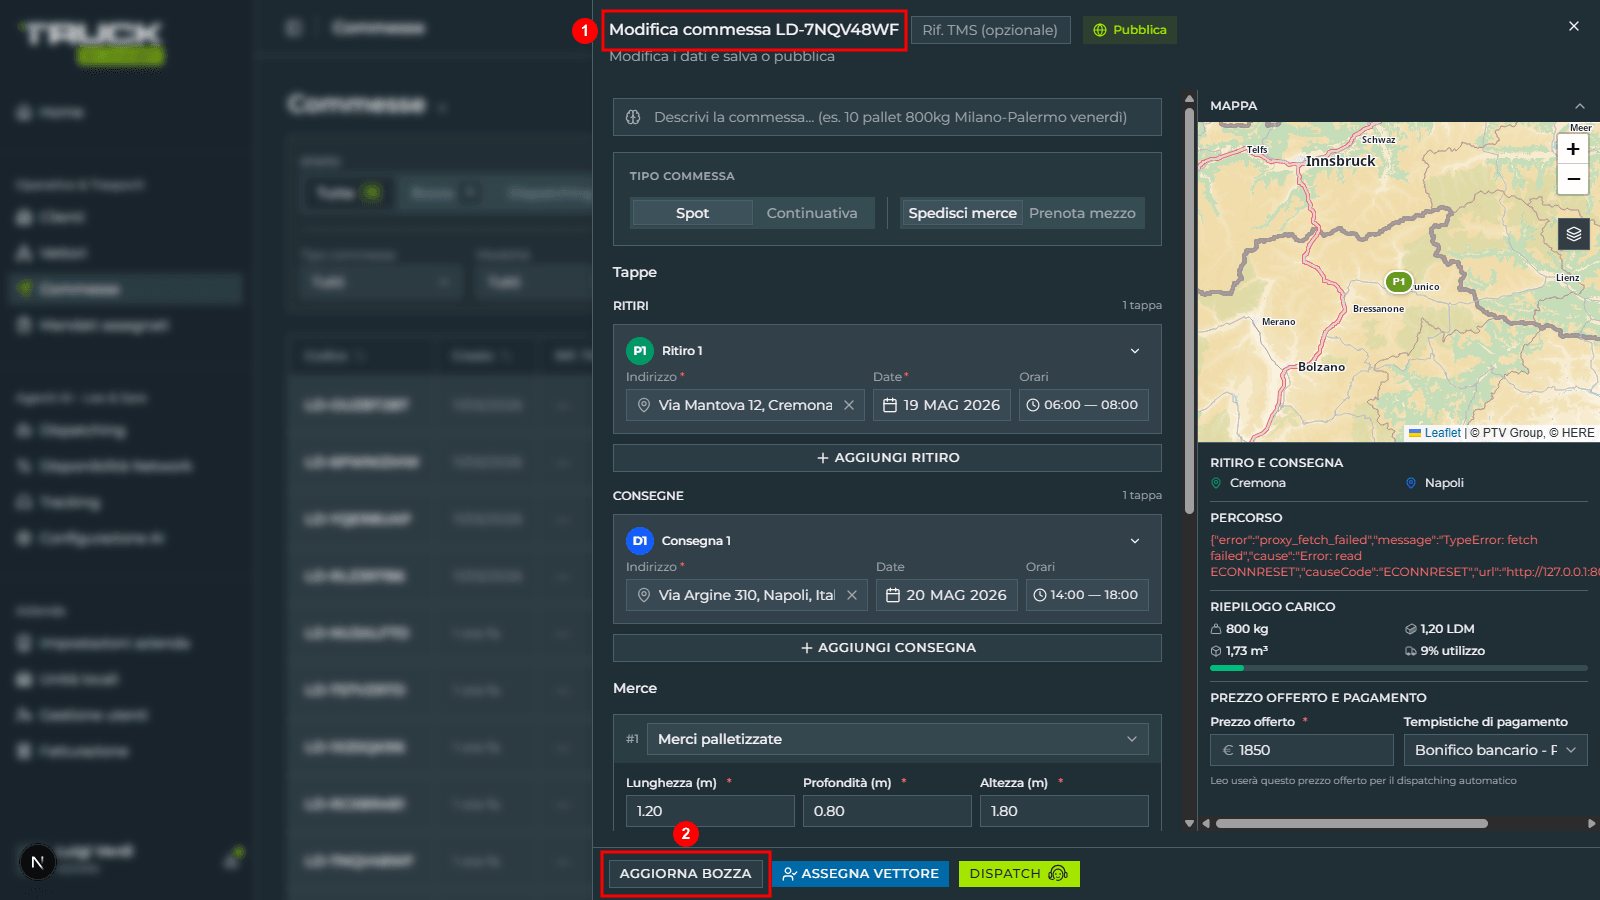Click the 800 kg weight icon
The width and height of the screenshot is (1600, 900).
coord(1216,629)
